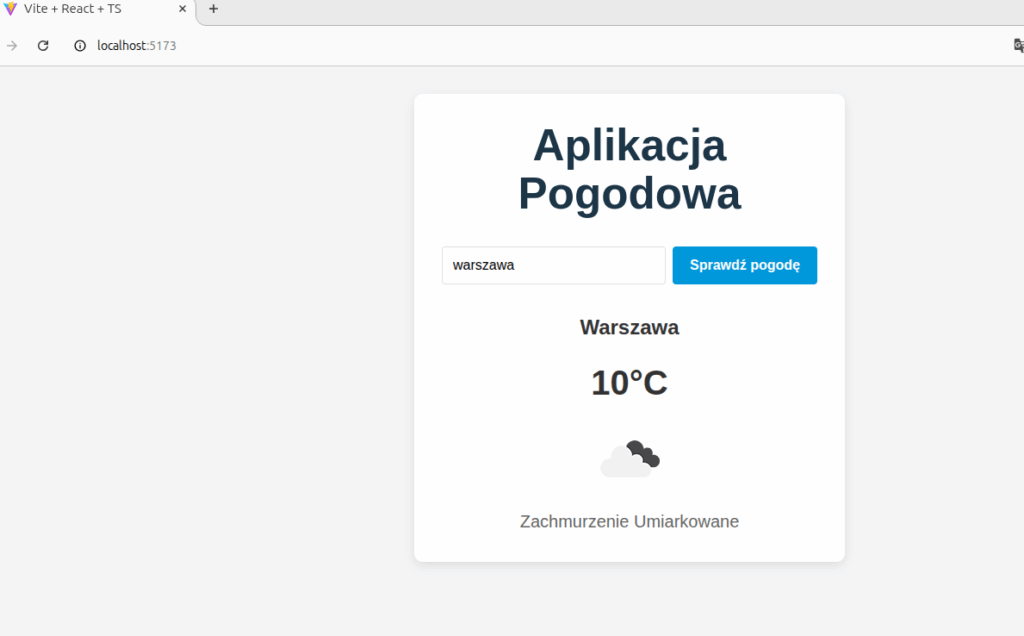
Task: Go forward with the browser arrow icon
Action: pyautogui.click(x=12, y=46)
